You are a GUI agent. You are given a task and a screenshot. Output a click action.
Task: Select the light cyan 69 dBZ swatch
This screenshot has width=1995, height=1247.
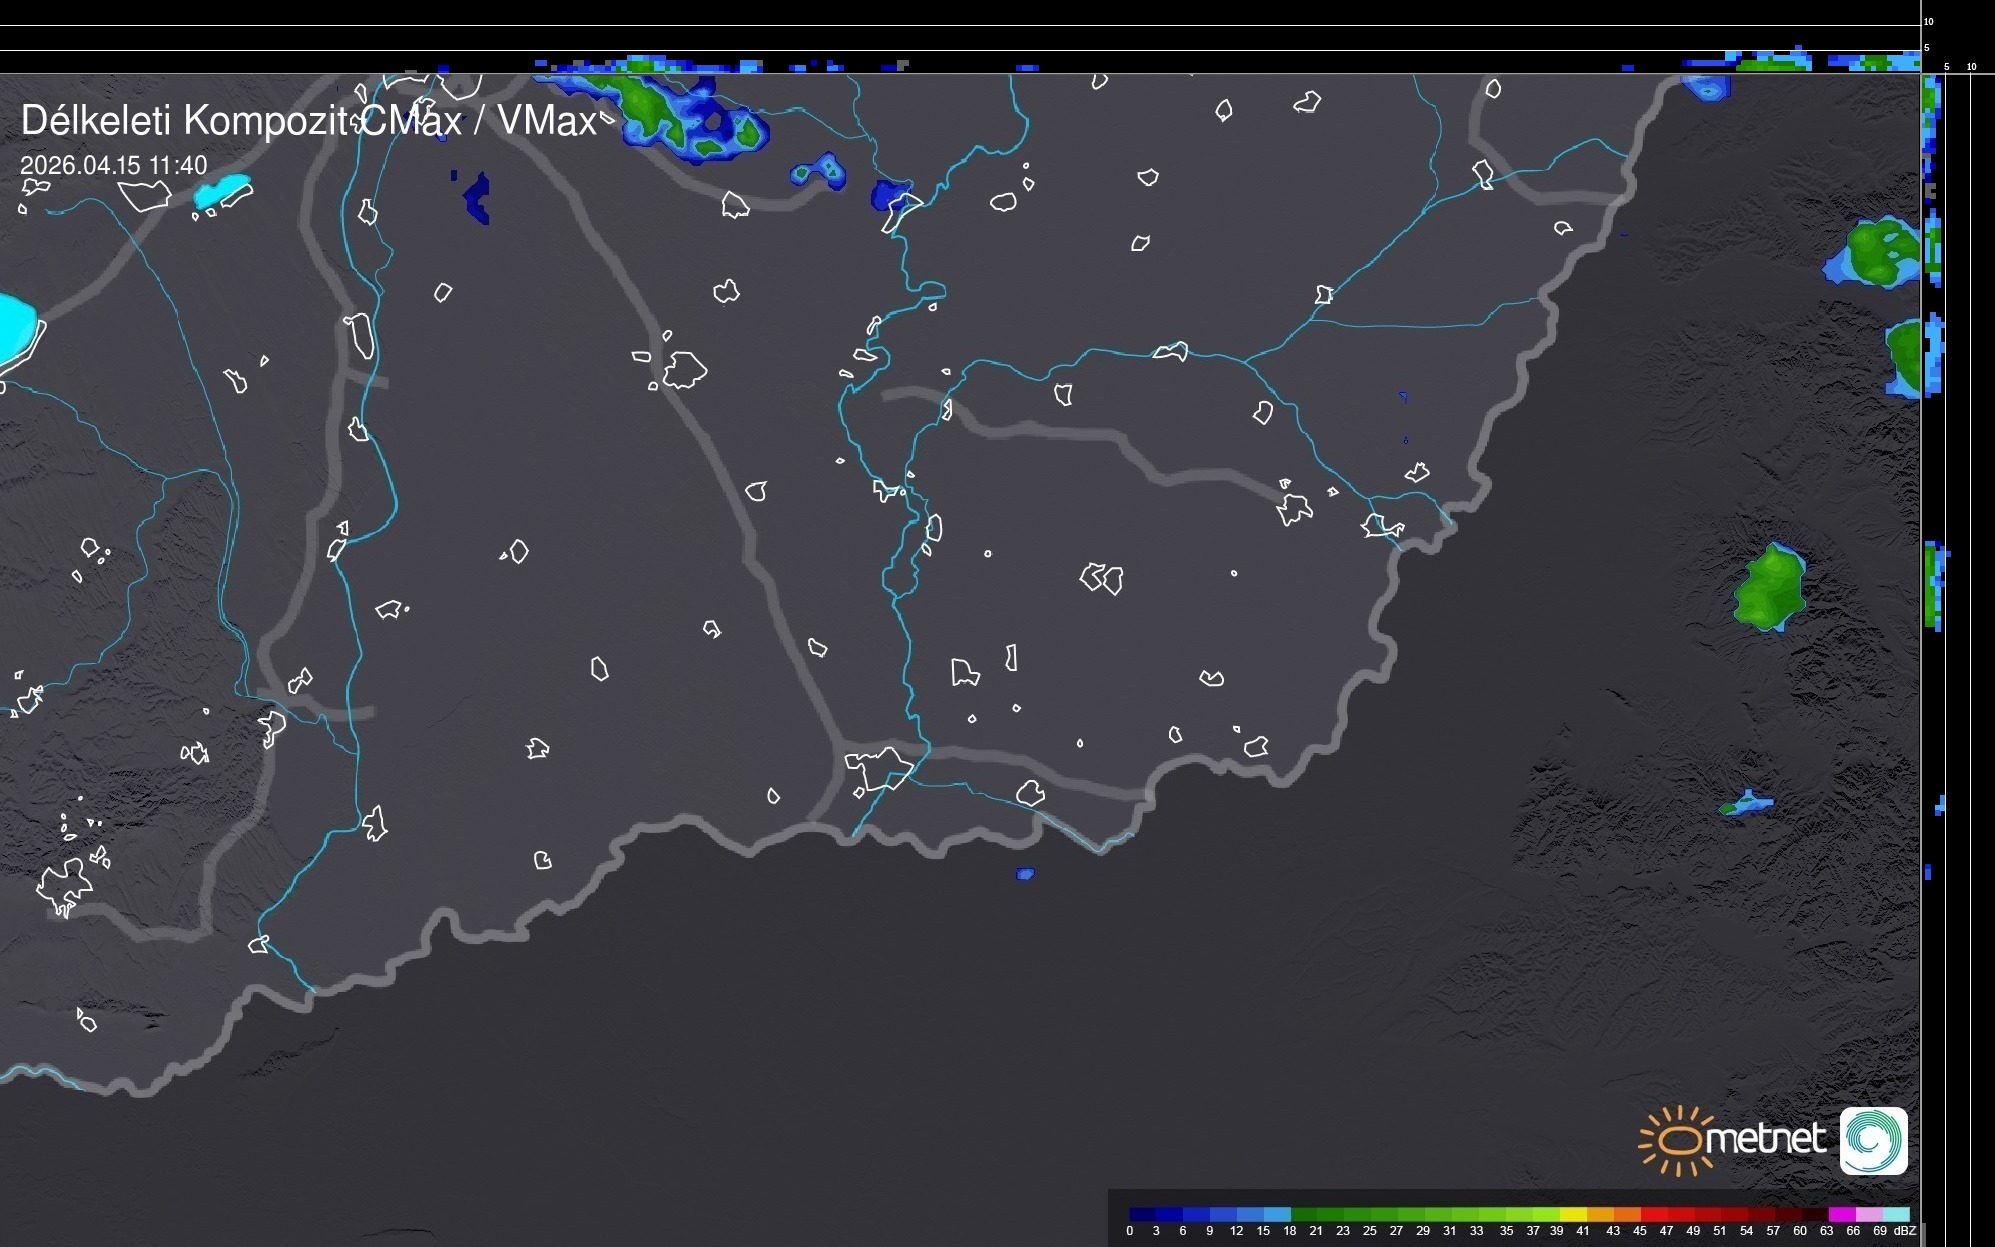[1895, 1215]
